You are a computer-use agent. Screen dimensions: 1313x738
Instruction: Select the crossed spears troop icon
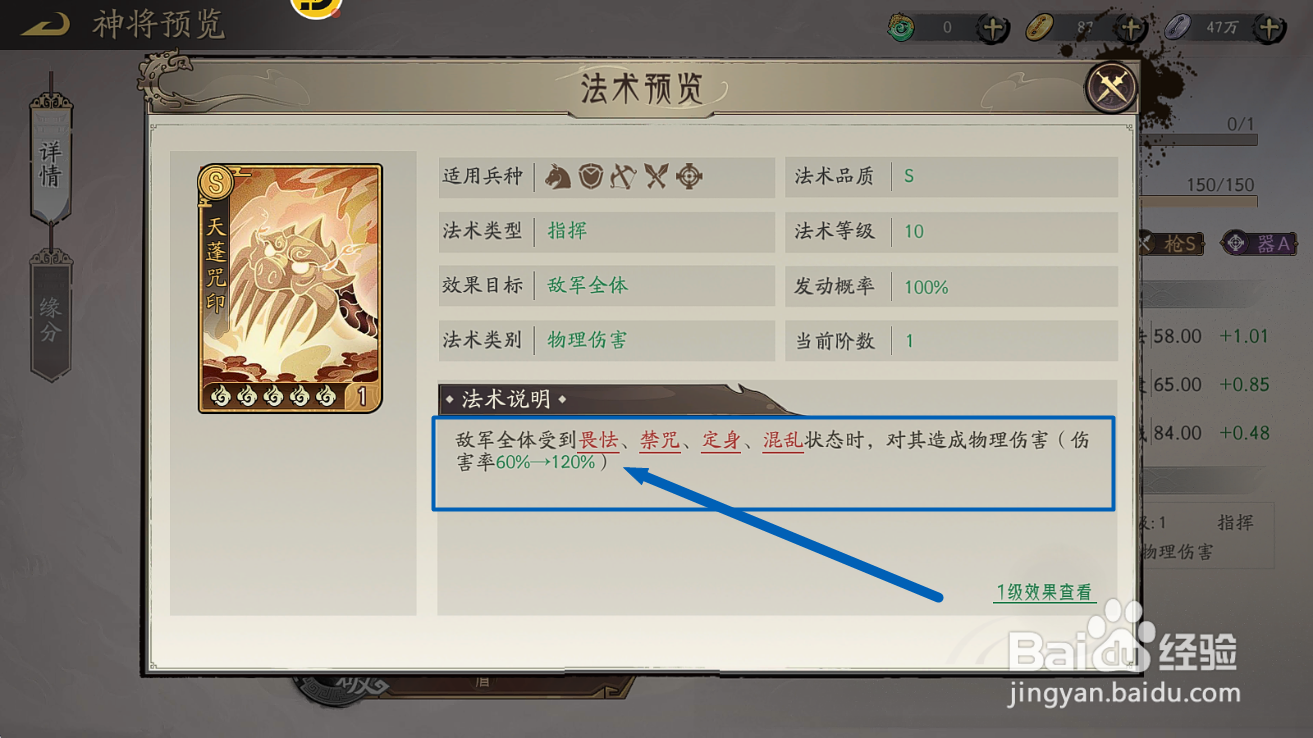(x=656, y=177)
